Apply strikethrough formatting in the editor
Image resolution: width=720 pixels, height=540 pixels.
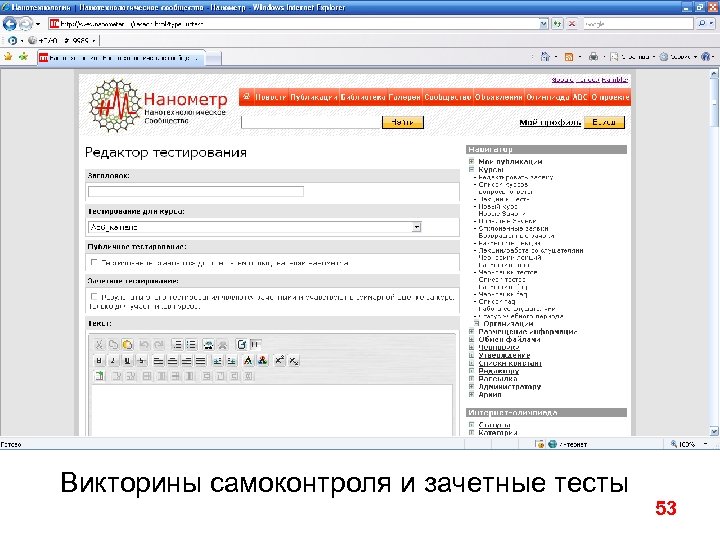tap(141, 361)
